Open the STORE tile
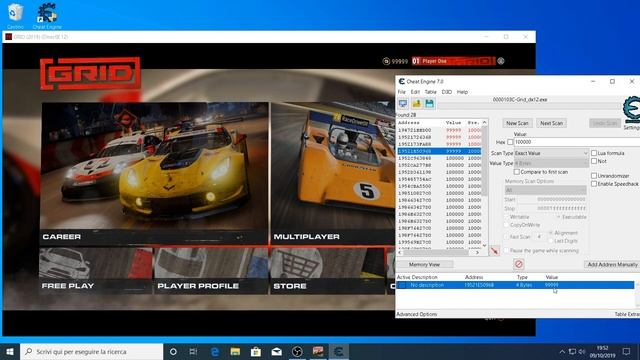 [x=327, y=271]
